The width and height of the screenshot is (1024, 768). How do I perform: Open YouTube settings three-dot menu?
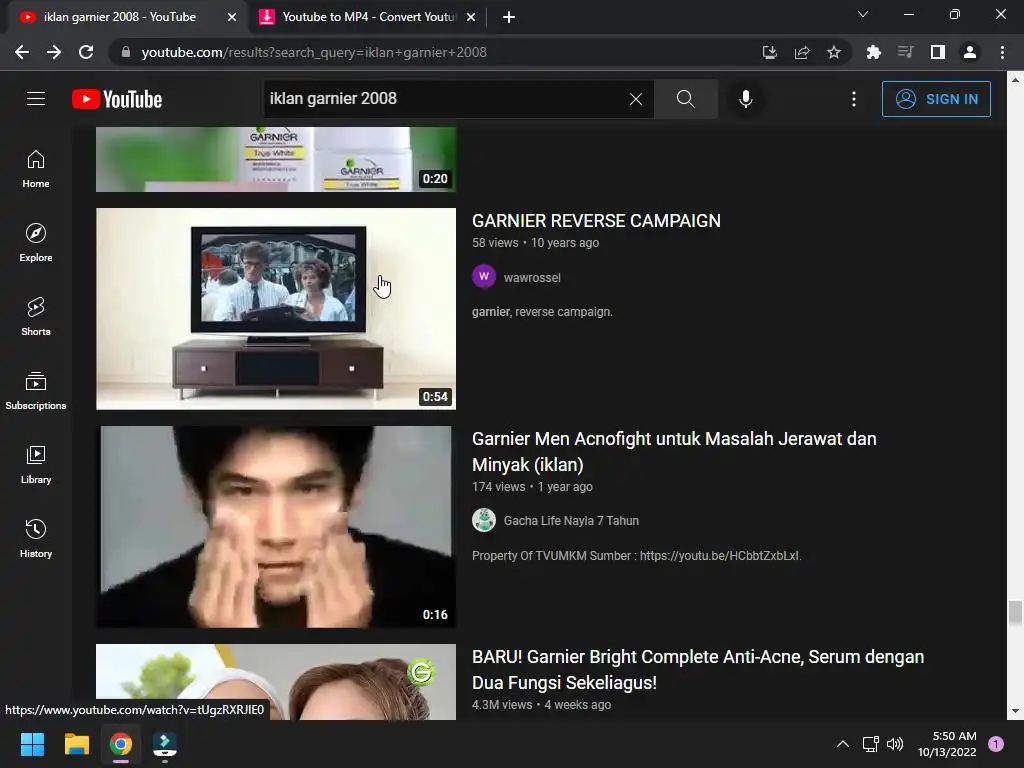[854, 99]
